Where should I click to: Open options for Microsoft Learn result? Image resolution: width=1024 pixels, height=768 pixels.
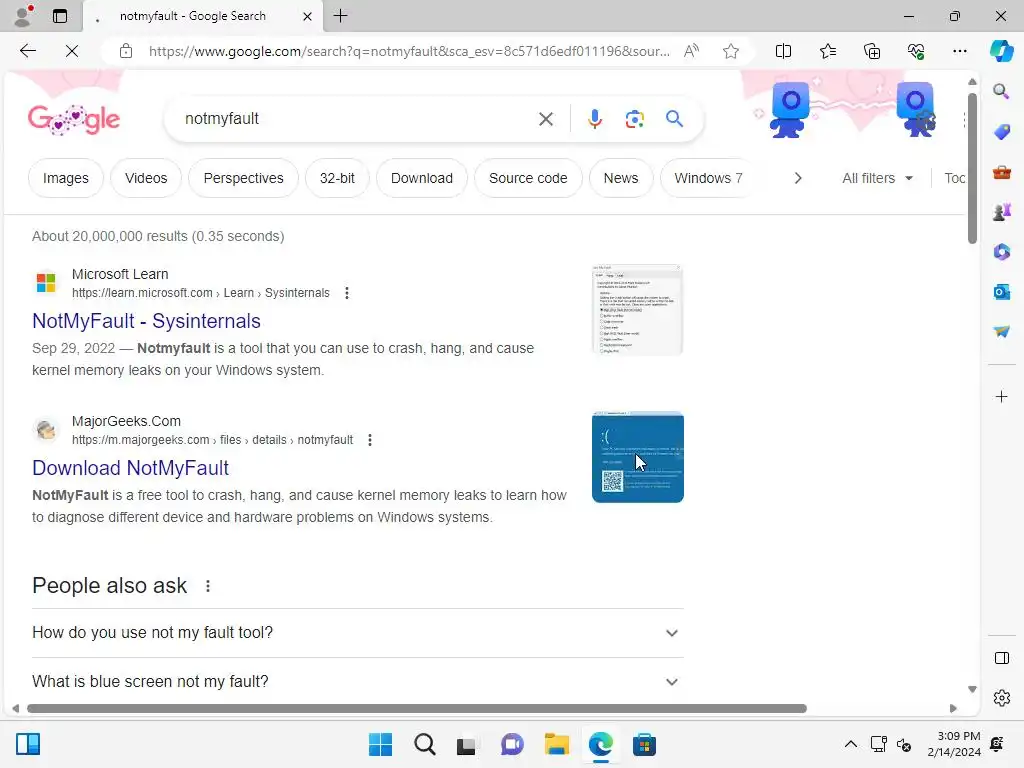click(347, 293)
